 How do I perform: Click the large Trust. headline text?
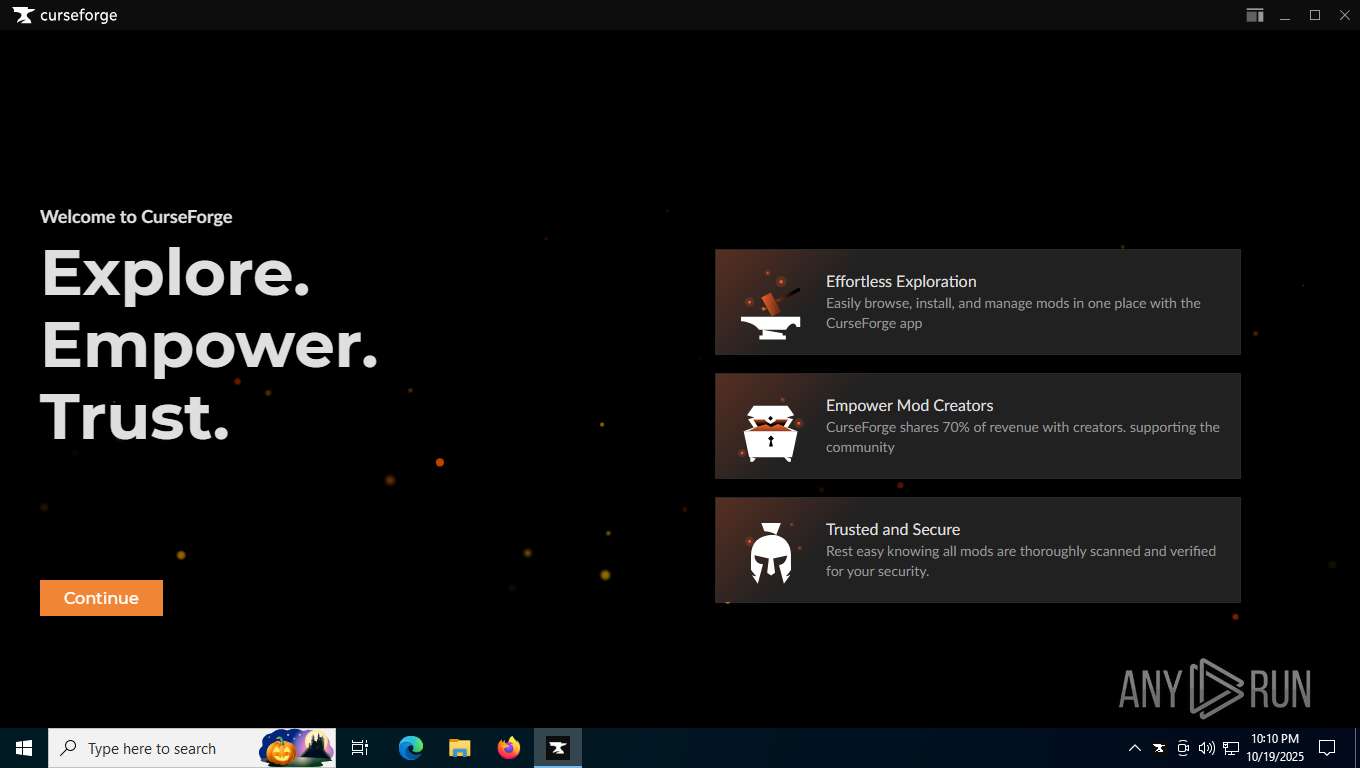click(x=135, y=416)
